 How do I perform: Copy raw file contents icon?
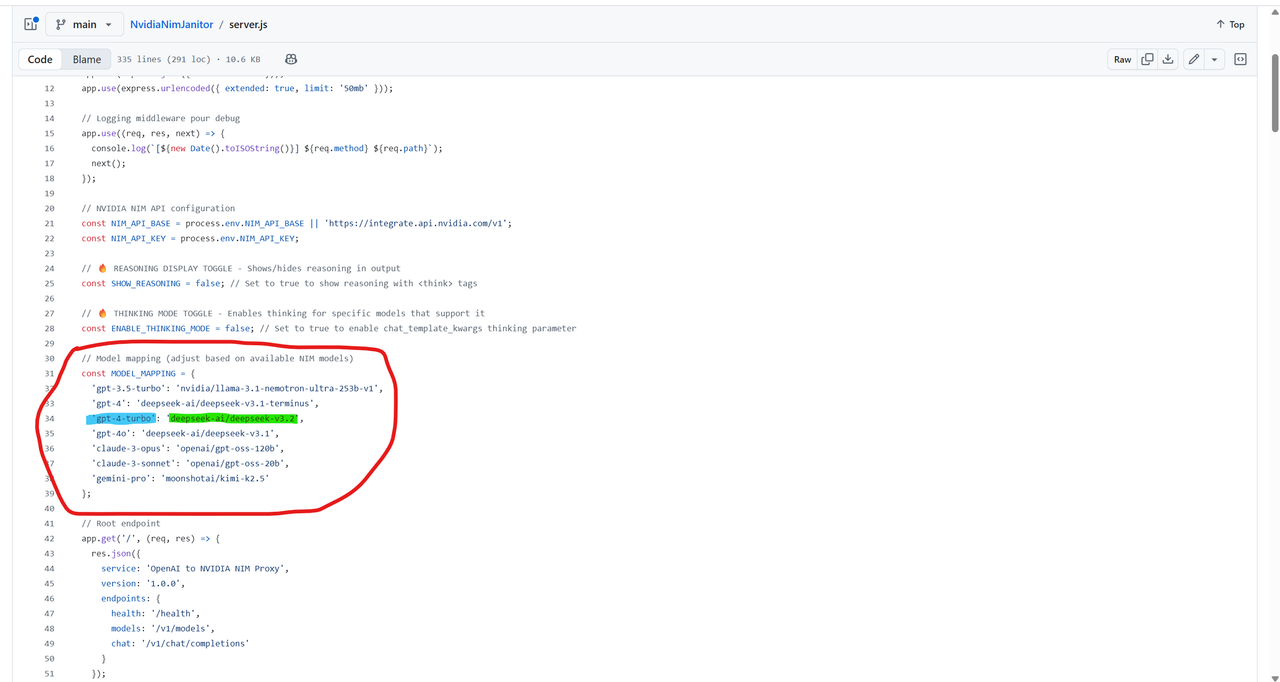(x=1148, y=59)
